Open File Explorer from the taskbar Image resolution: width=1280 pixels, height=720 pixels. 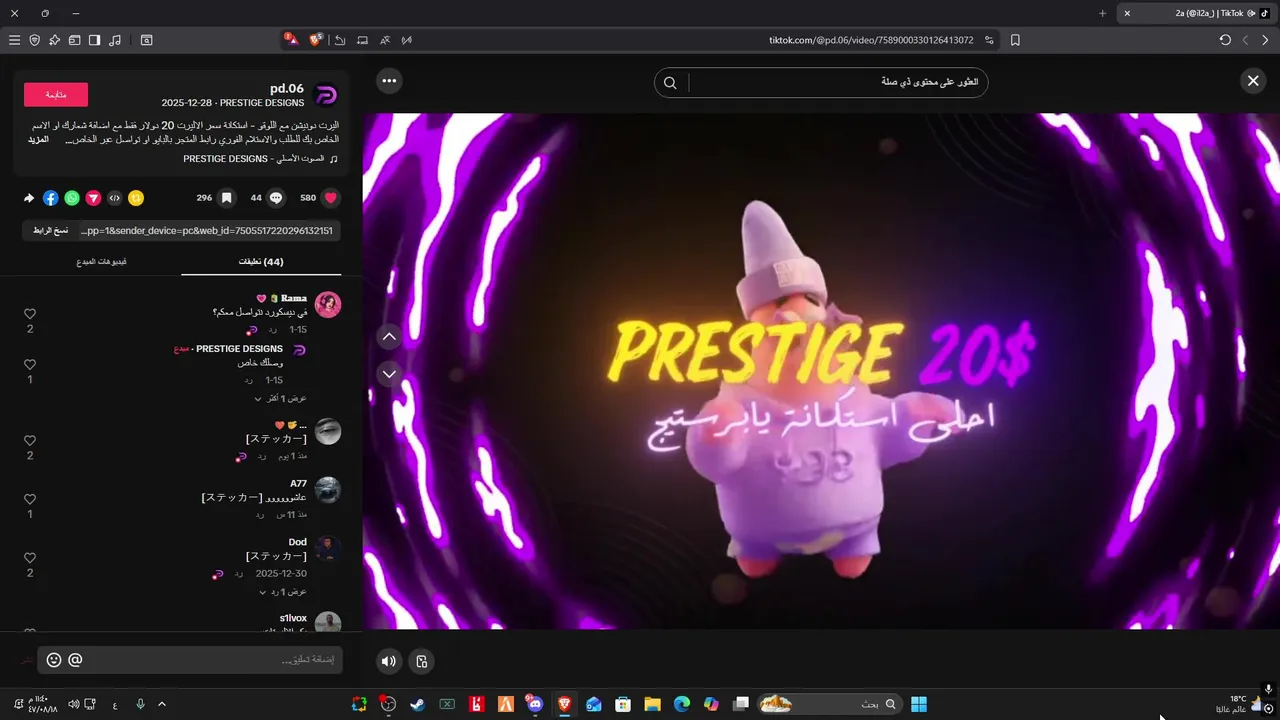[x=652, y=704]
